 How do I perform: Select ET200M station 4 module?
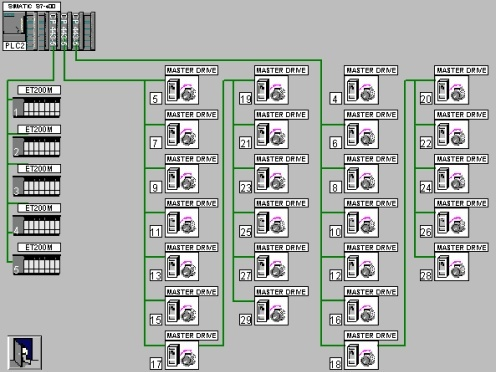36,225
